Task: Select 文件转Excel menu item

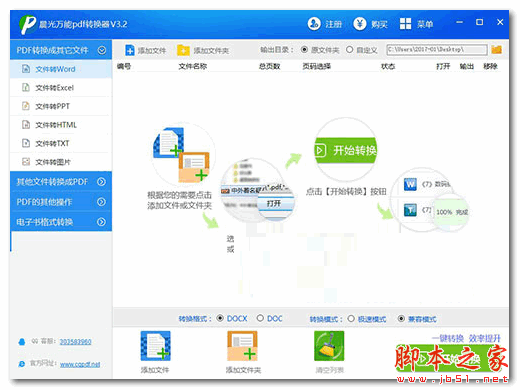Action: [x=61, y=88]
